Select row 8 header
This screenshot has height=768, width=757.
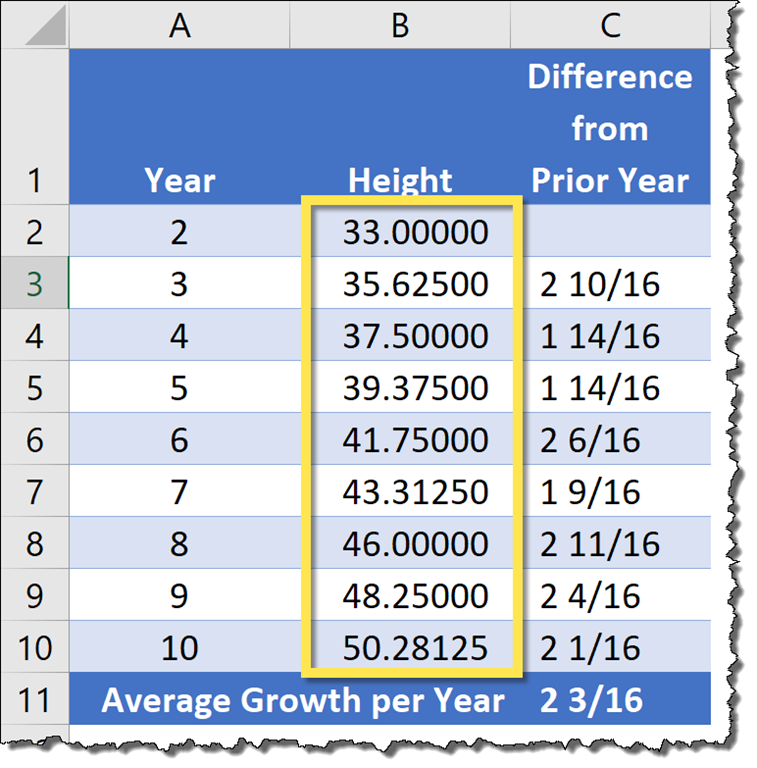click(34, 543)
